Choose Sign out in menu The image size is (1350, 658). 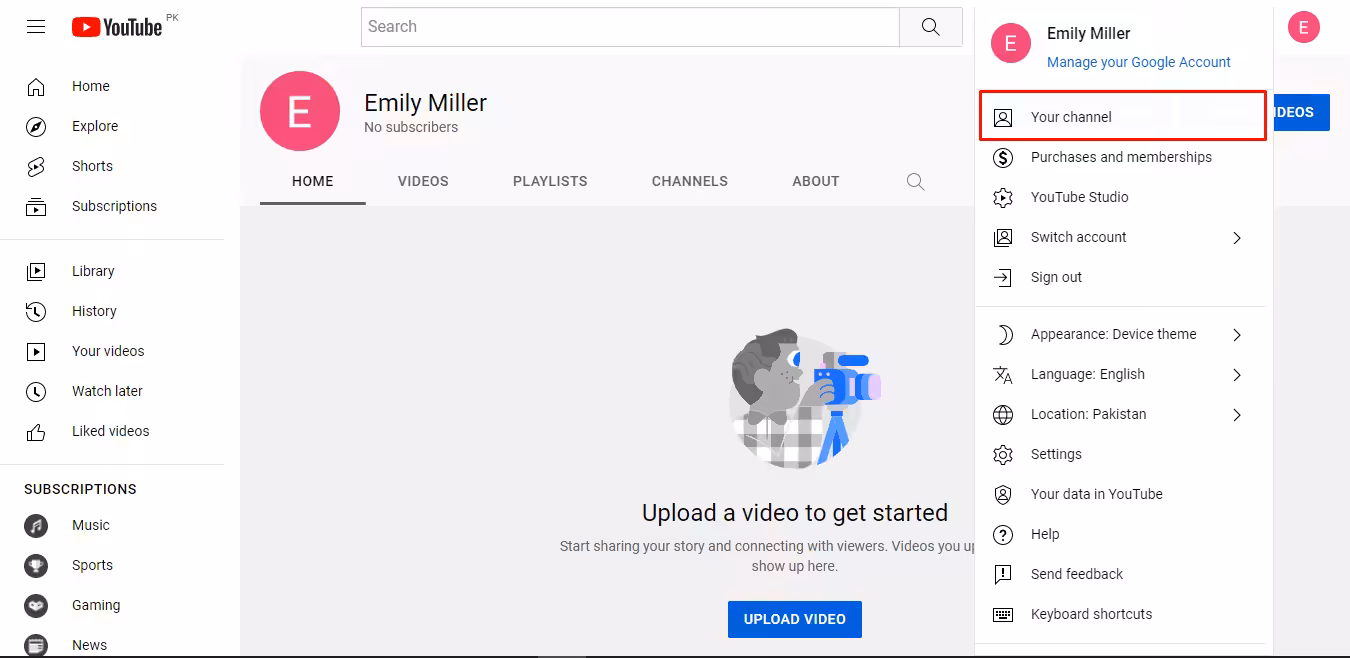pos(1124,277)
